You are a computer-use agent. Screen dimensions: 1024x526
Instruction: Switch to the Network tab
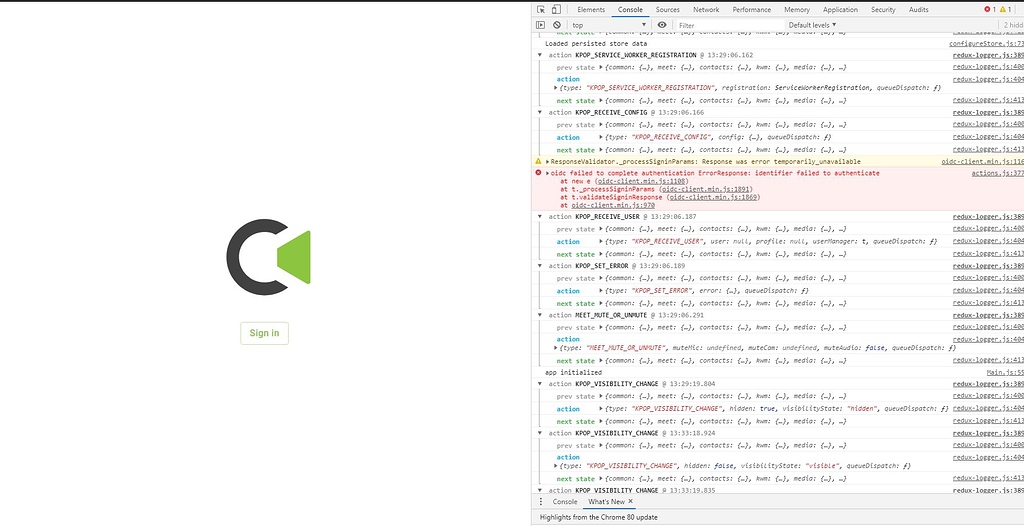click(x=706, y=9)
